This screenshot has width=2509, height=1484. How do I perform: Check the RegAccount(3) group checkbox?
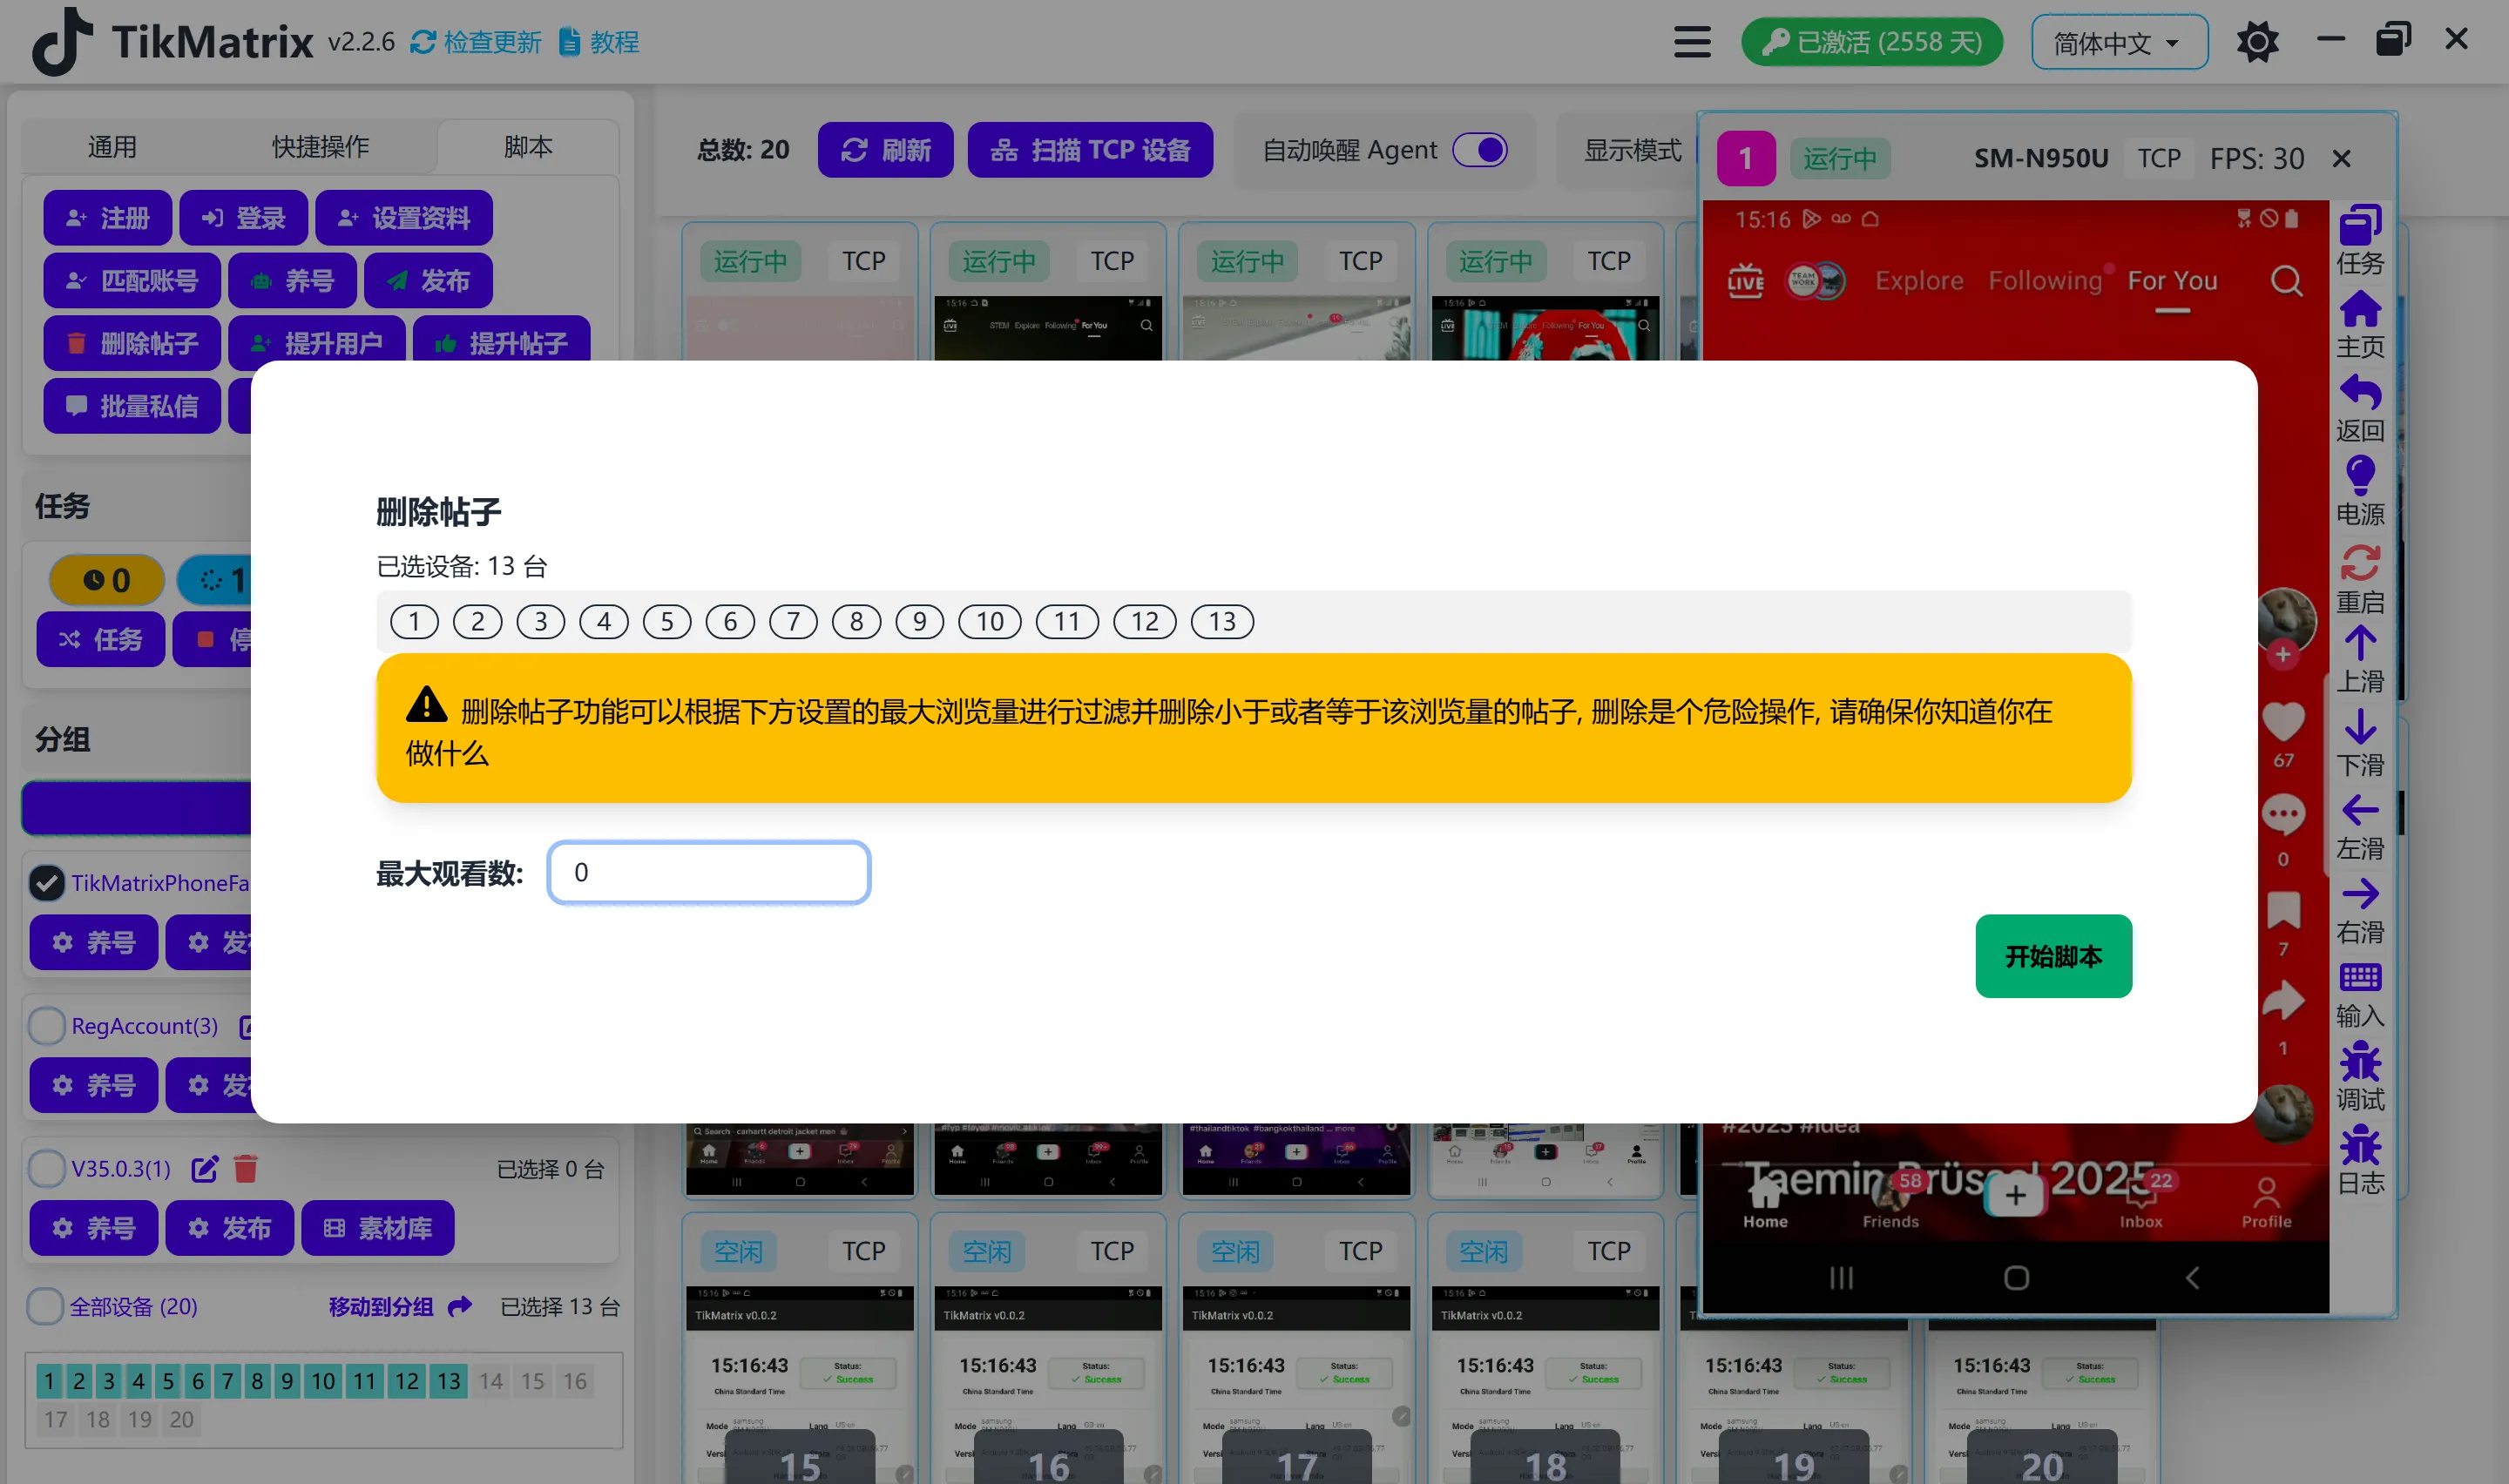46,1026
